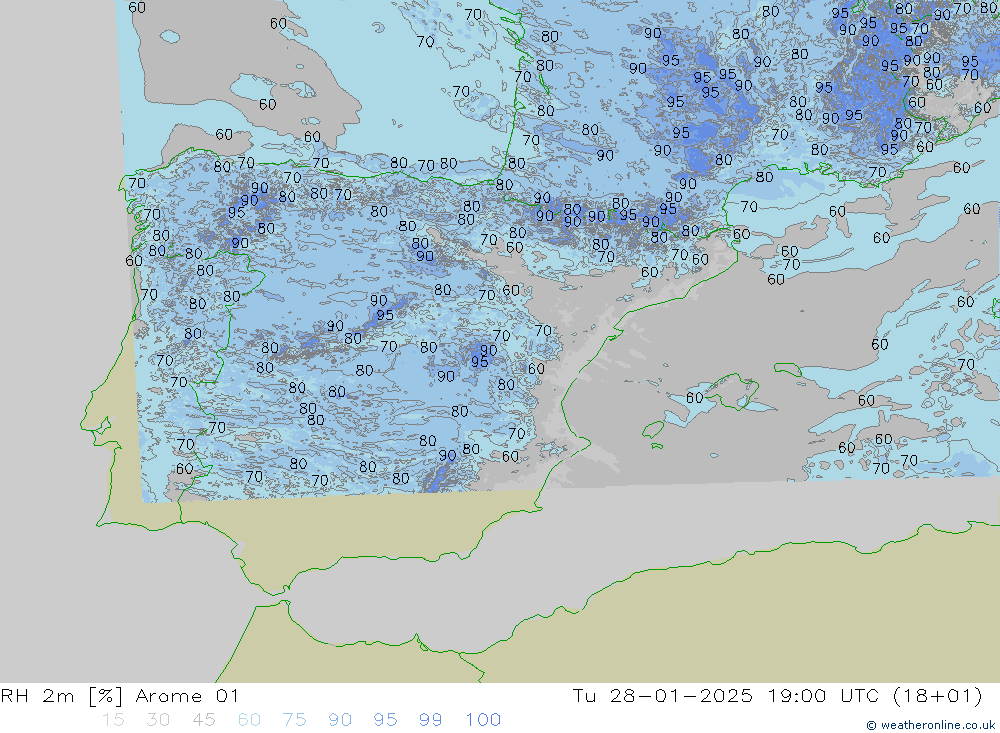1000x733 pixels.
Task: Click the 'RH 2m [%]' title text
Action: [x=61, y=695]
